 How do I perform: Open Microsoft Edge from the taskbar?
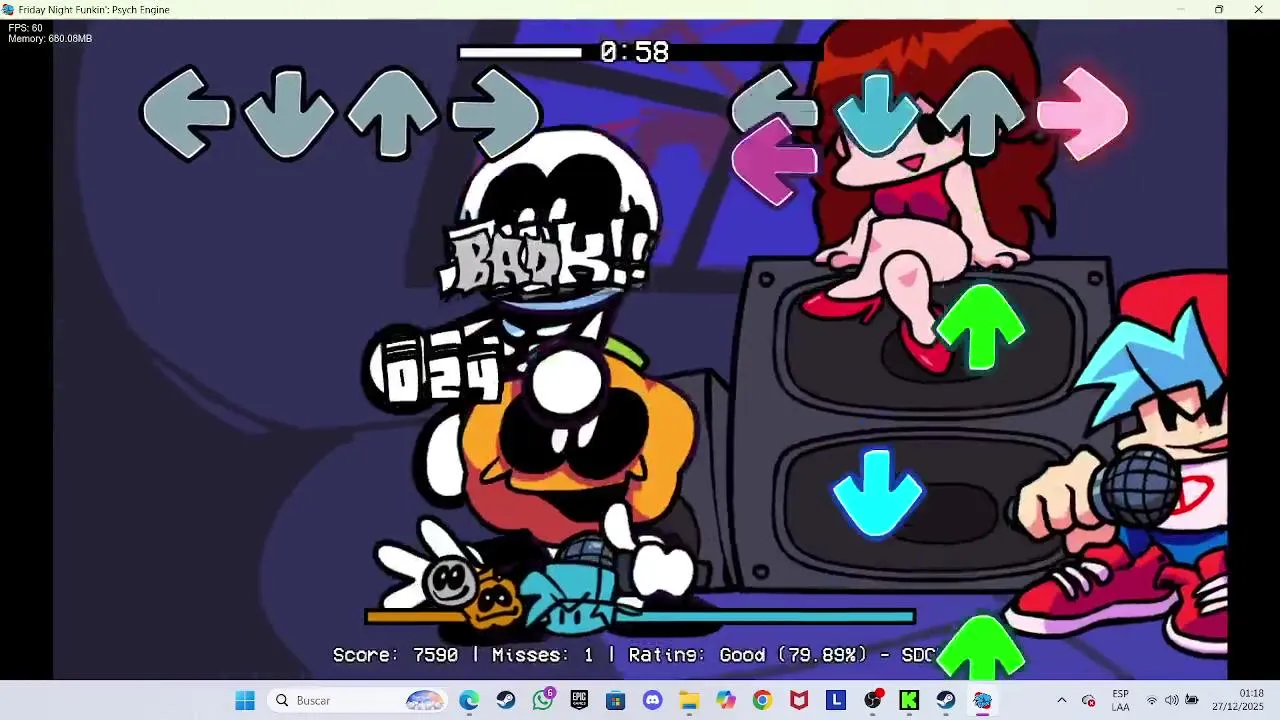pos(469,701)
